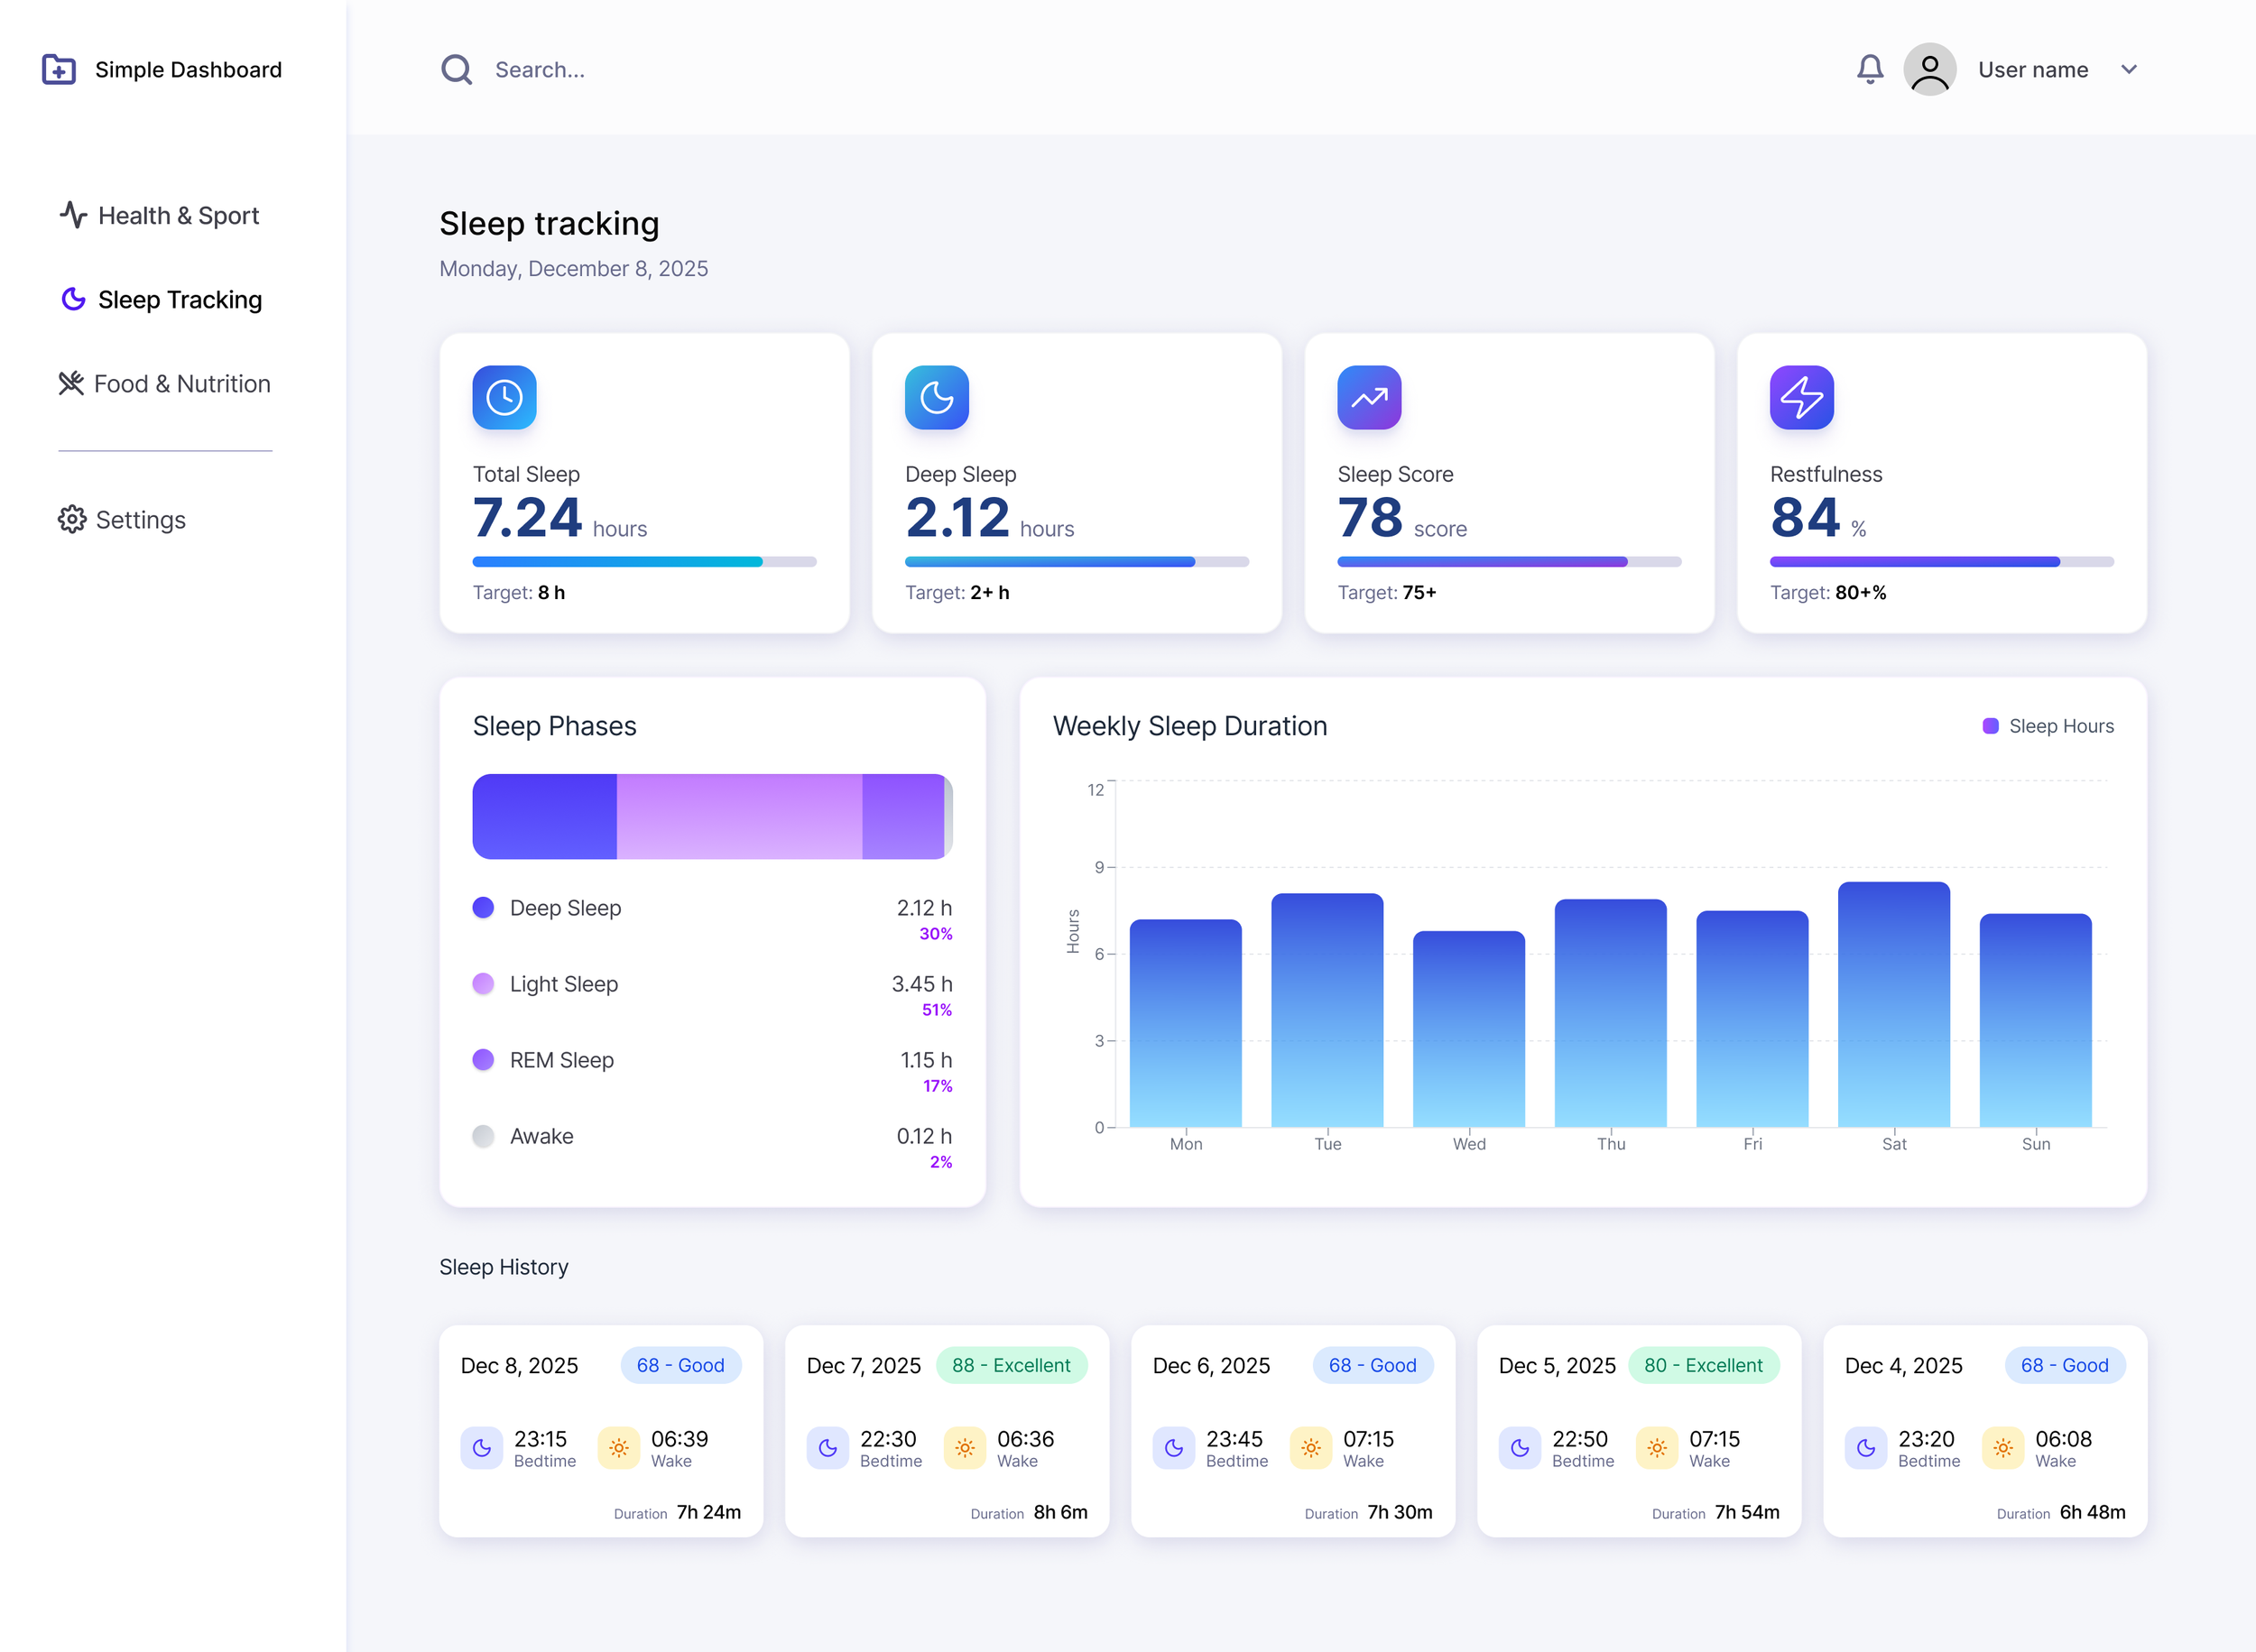Image resolution: width=2256 pixels, height=1652 pixels.
Task: Click the user avatar icon
Action: (1929, 69)
